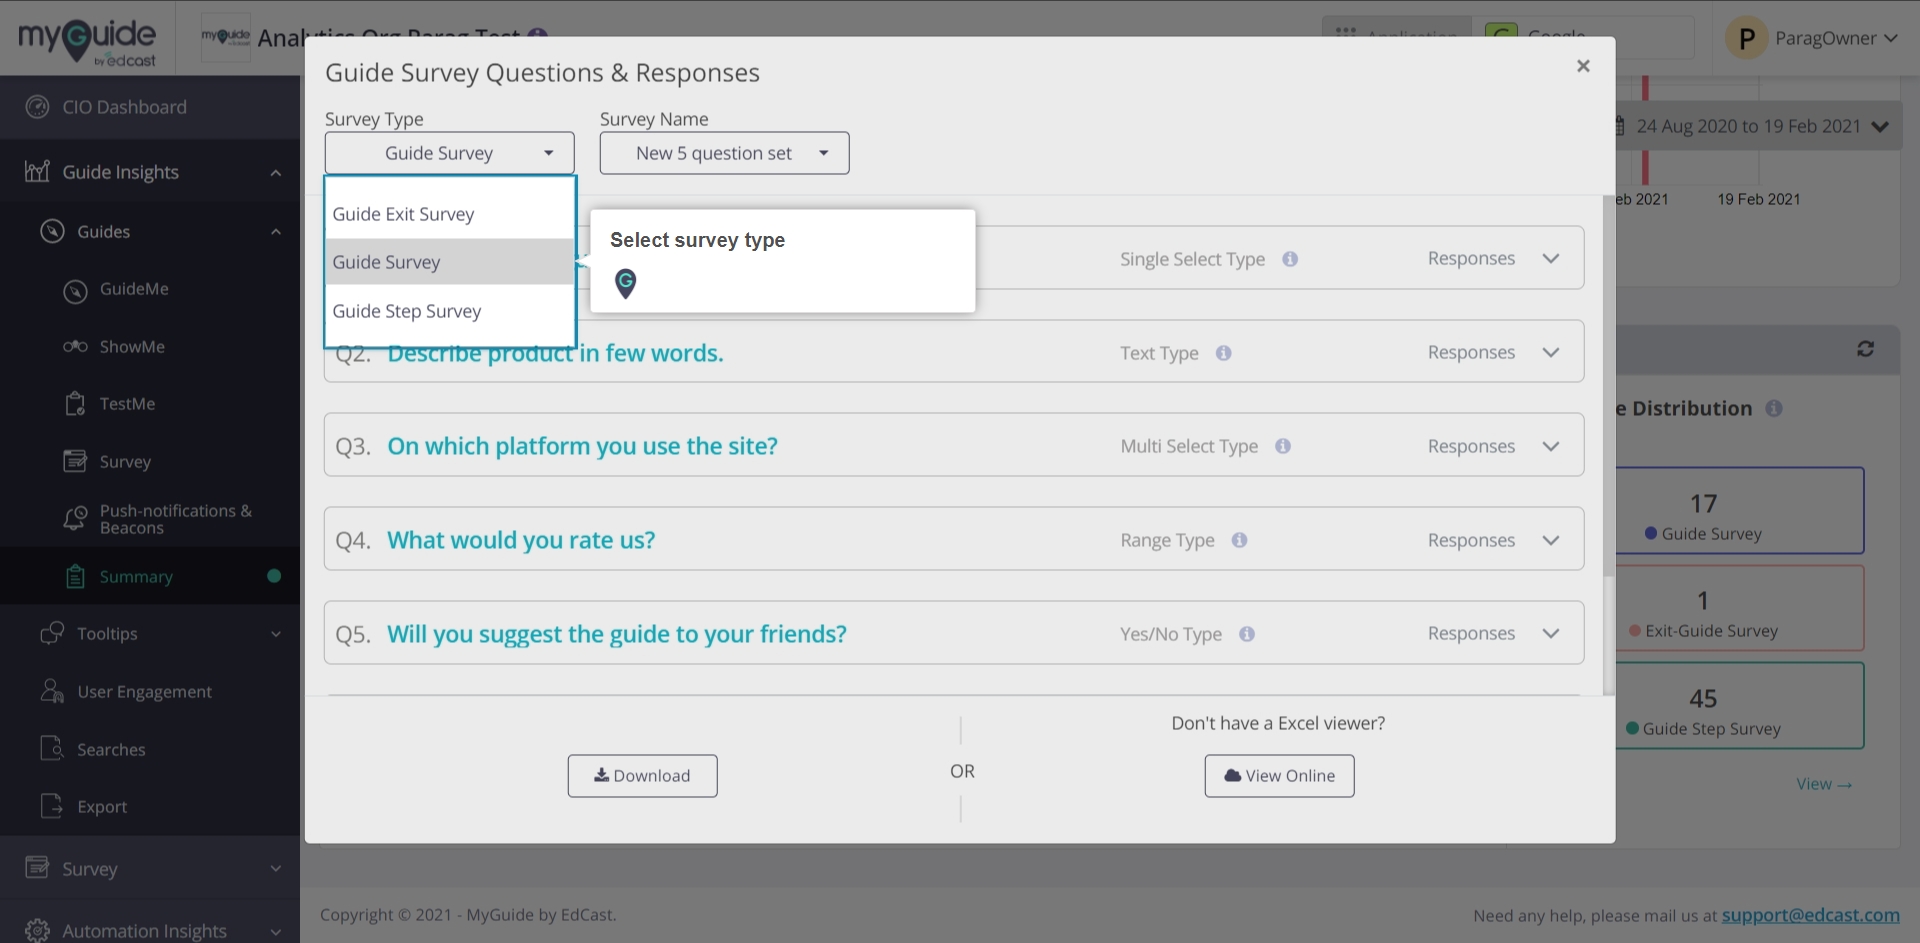
Task: Click the Download button
Action: click(x=643, y=776)
